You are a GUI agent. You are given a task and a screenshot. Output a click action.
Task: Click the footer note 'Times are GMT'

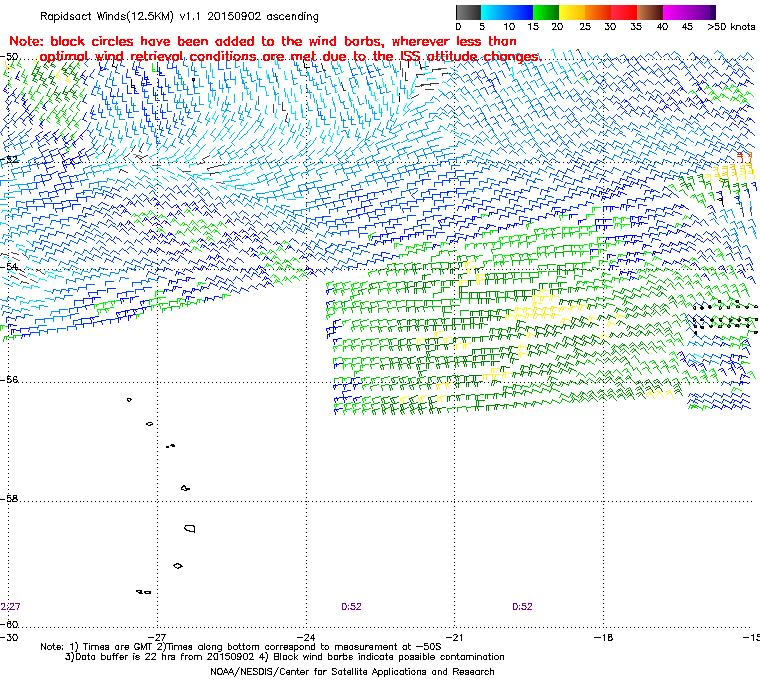(117, 646)
